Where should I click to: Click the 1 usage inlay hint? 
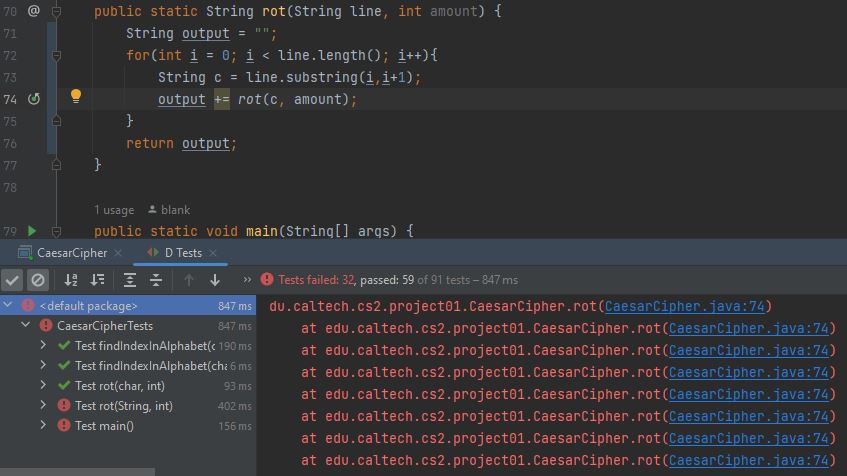click(x=113, y=210)
